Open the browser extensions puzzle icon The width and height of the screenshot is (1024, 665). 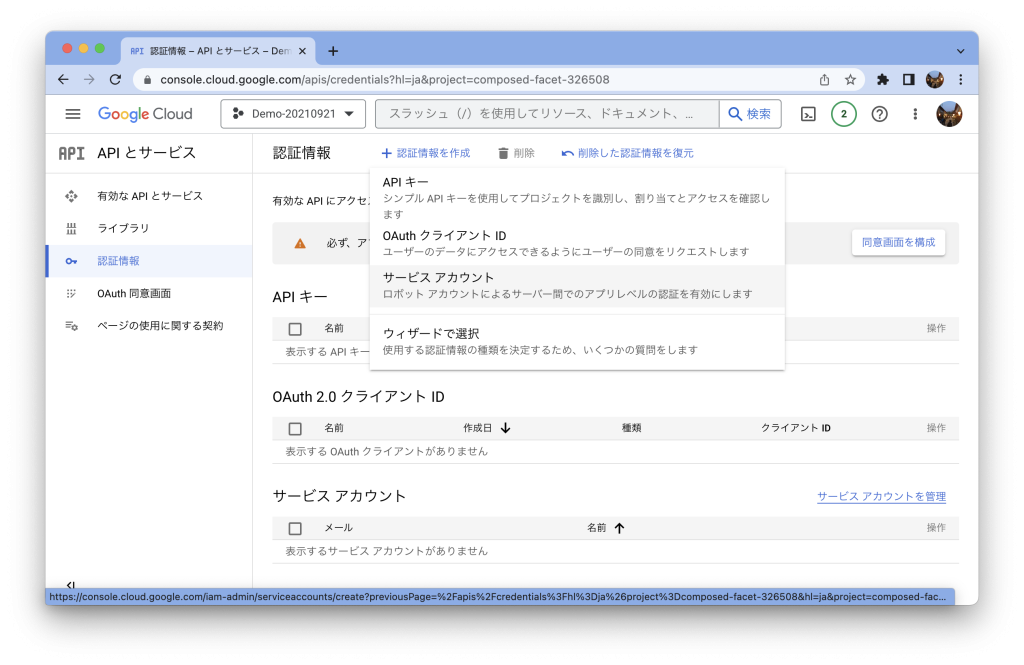click(x=882, y=80)
